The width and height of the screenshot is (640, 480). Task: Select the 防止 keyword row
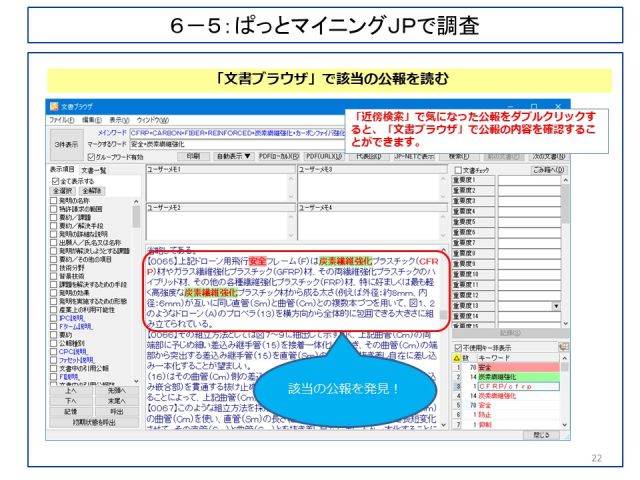point(506,415)
